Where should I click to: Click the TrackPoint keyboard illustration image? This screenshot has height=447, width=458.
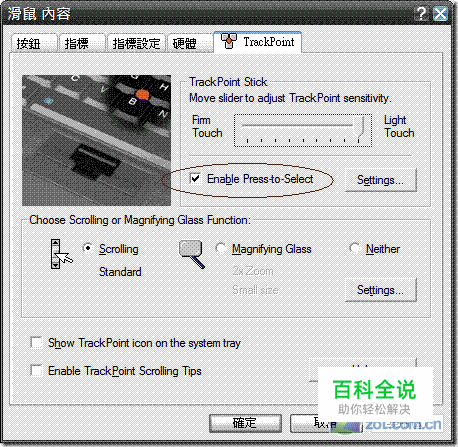pyautogui.click(x=96, y=140)
